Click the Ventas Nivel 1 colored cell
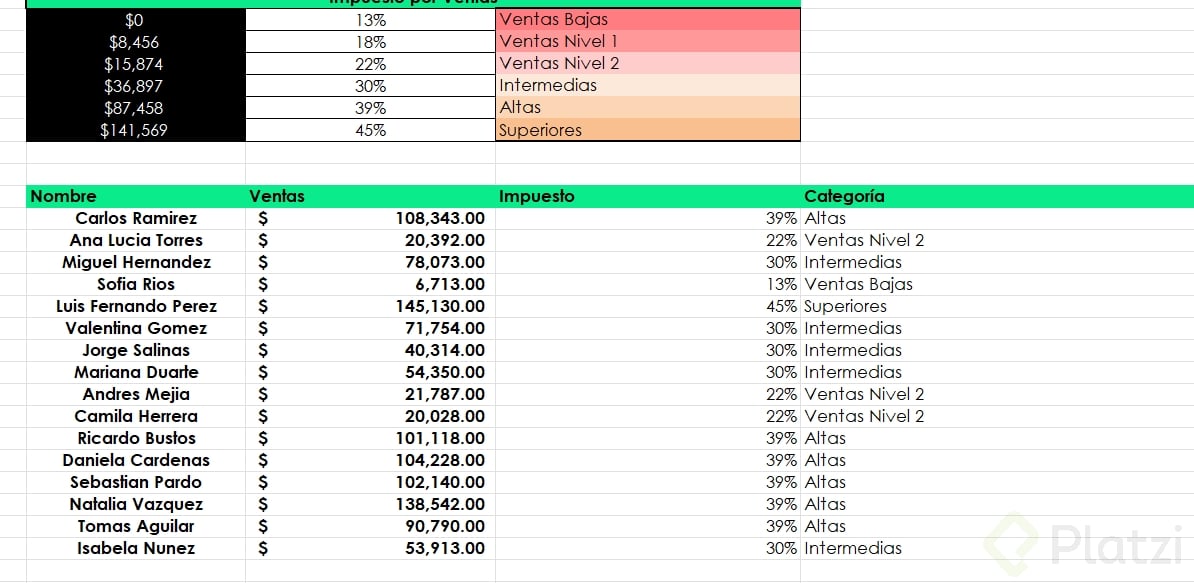This screenshot has height=583, width=1194. click(x=647, y=41)
